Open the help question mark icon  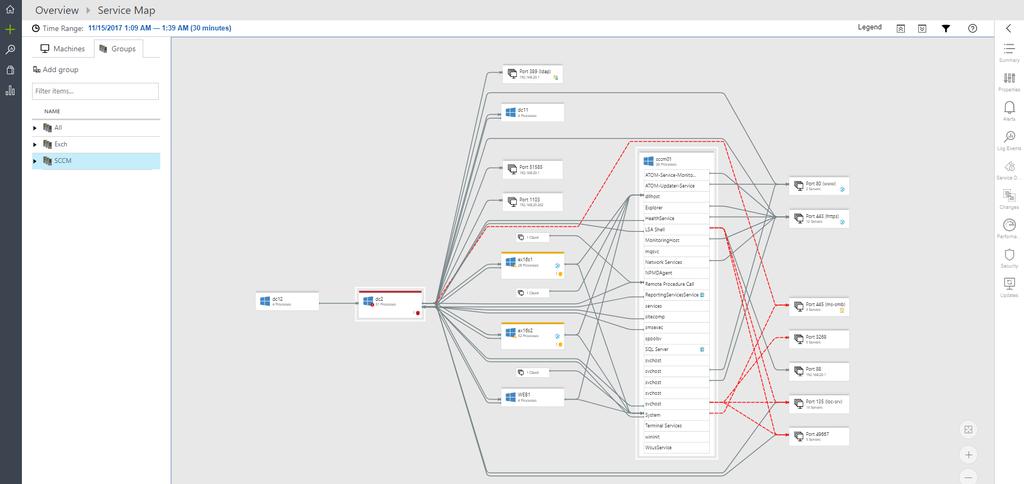[x=972, y=28]
